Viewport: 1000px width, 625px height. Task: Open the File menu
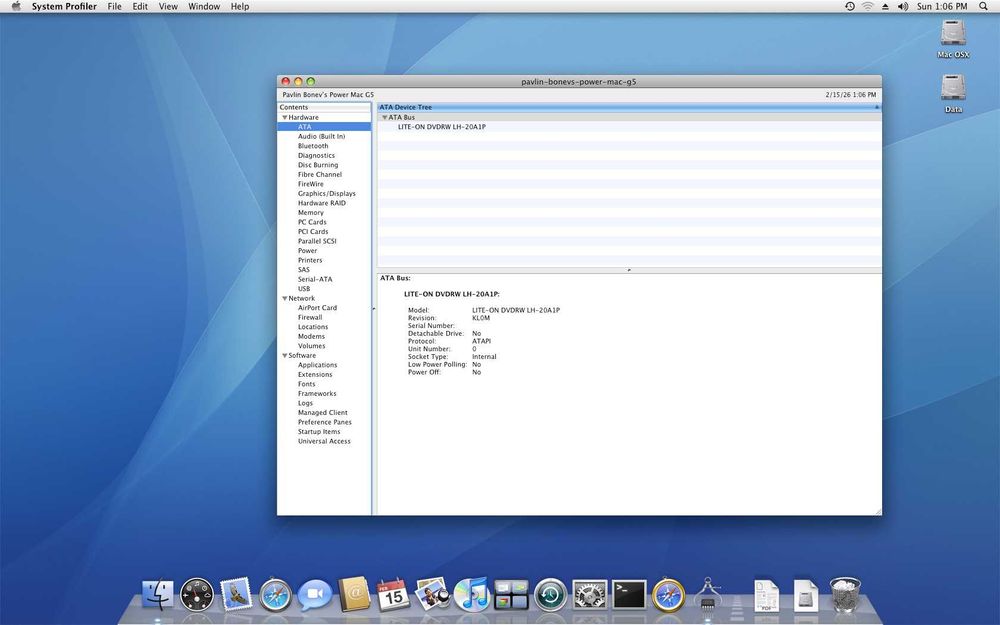[x=115, y=6]
